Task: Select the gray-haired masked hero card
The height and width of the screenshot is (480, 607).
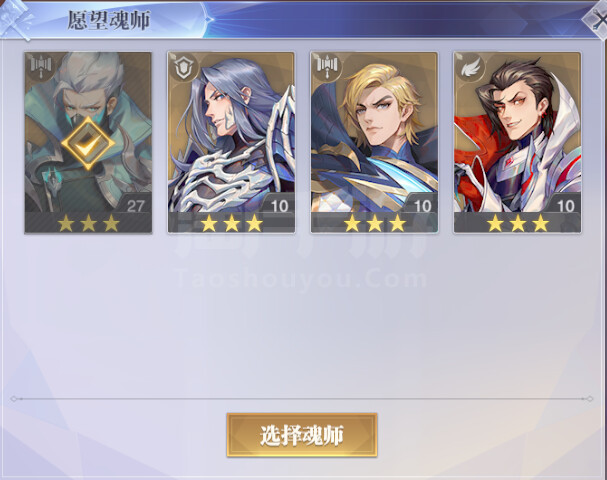Action: coord(88,143)
